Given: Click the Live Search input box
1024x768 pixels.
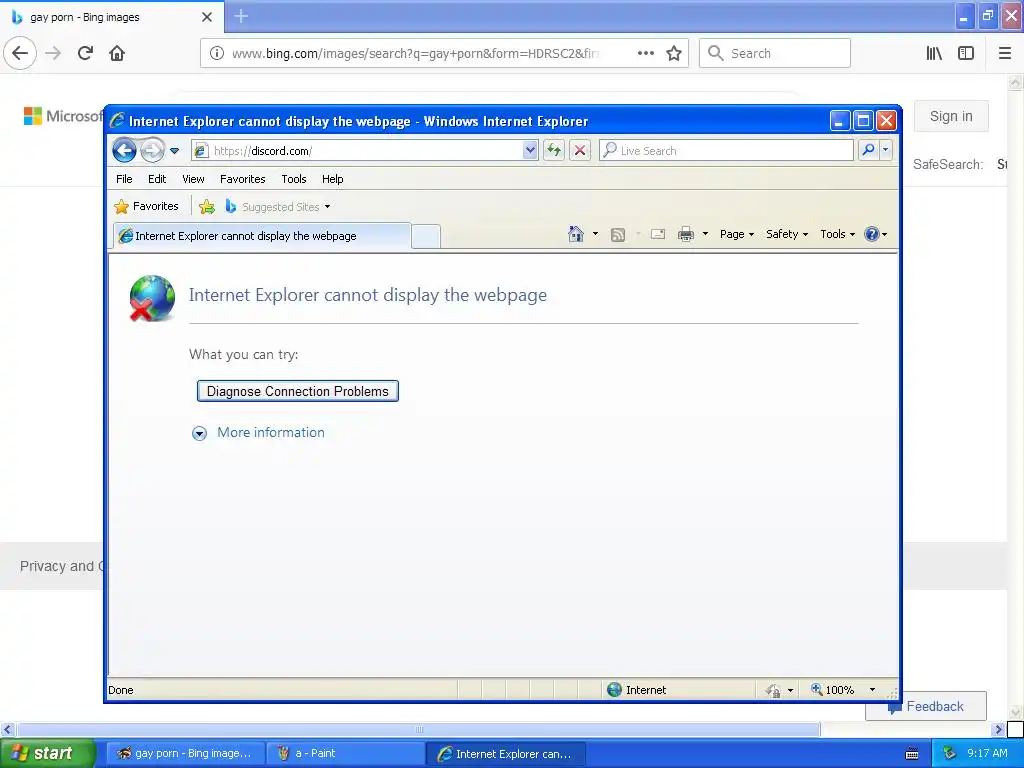Looking at the screenshot, I should tap(726, 151).
